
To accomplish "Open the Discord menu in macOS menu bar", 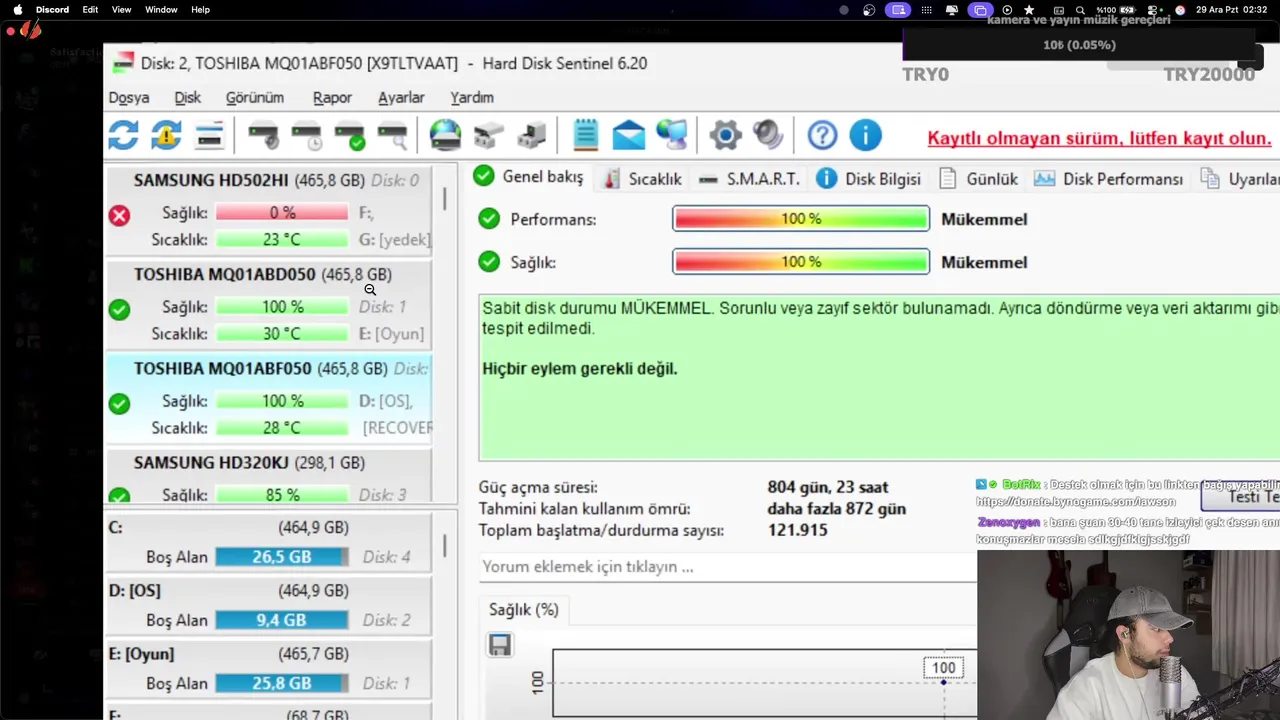I will click(x=53, y=10).
